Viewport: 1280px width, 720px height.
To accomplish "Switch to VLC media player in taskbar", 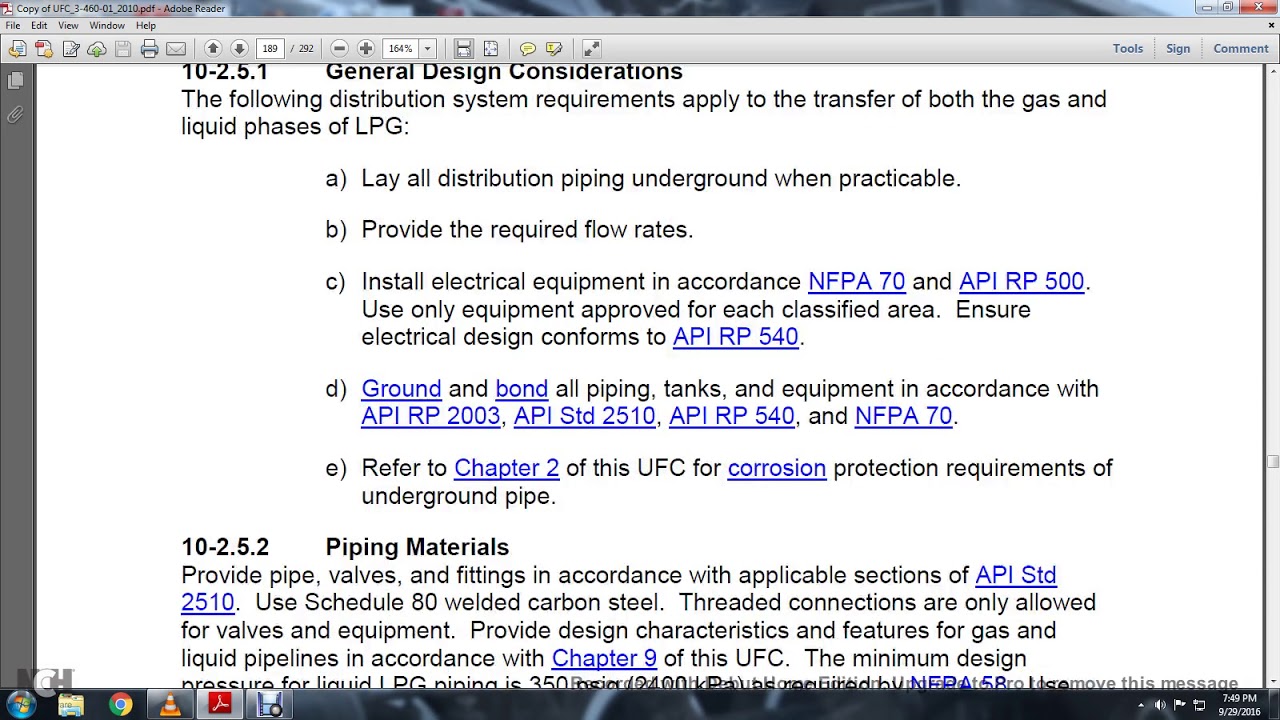I will point(170,706).
